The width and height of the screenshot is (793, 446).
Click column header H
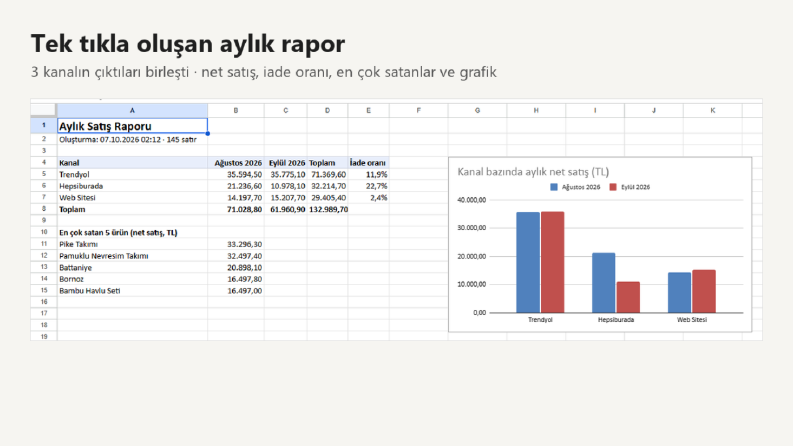536,110
